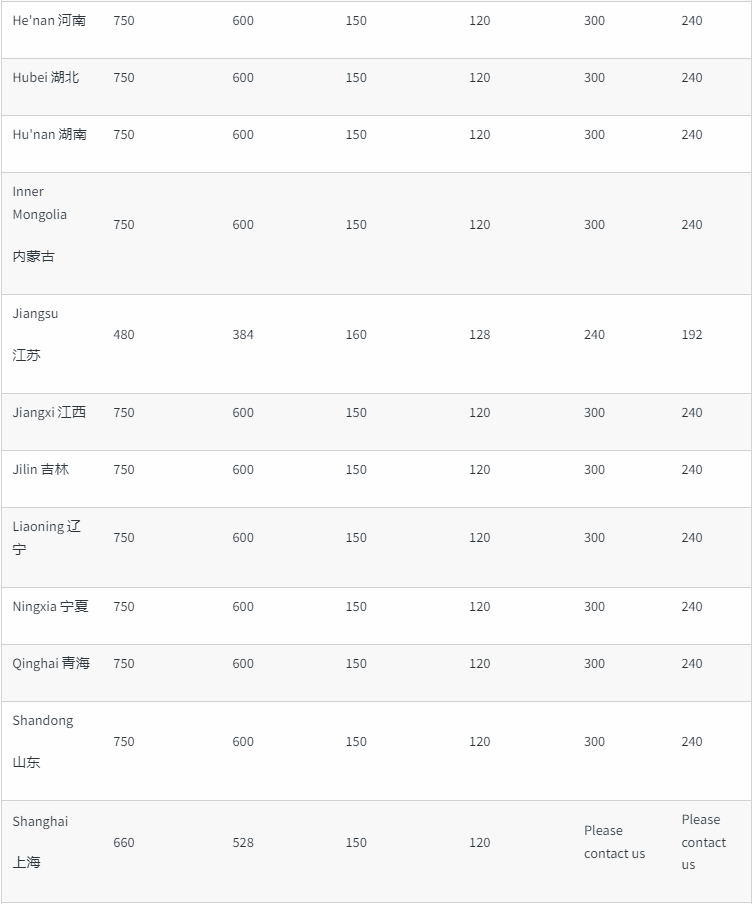This screenshot has height=904, width=753.
Task: Click the two-line 'Please contact us' cell
Action: tap(615, 842)
